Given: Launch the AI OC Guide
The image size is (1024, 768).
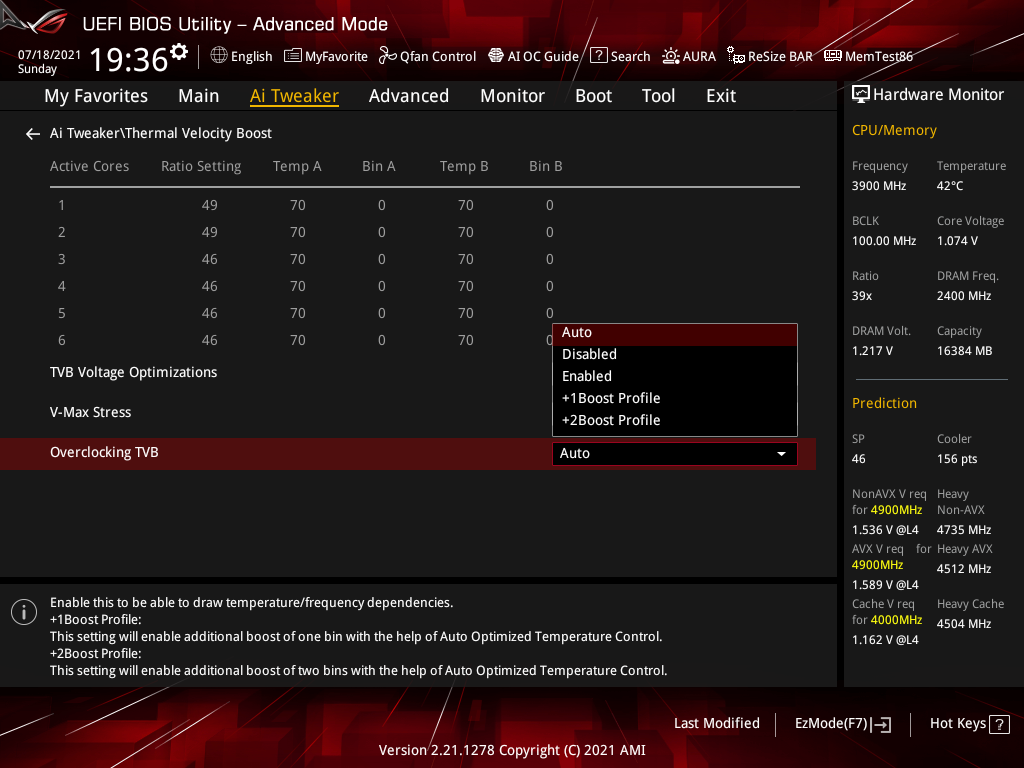Looking at the screenshot, I should 533,56.
